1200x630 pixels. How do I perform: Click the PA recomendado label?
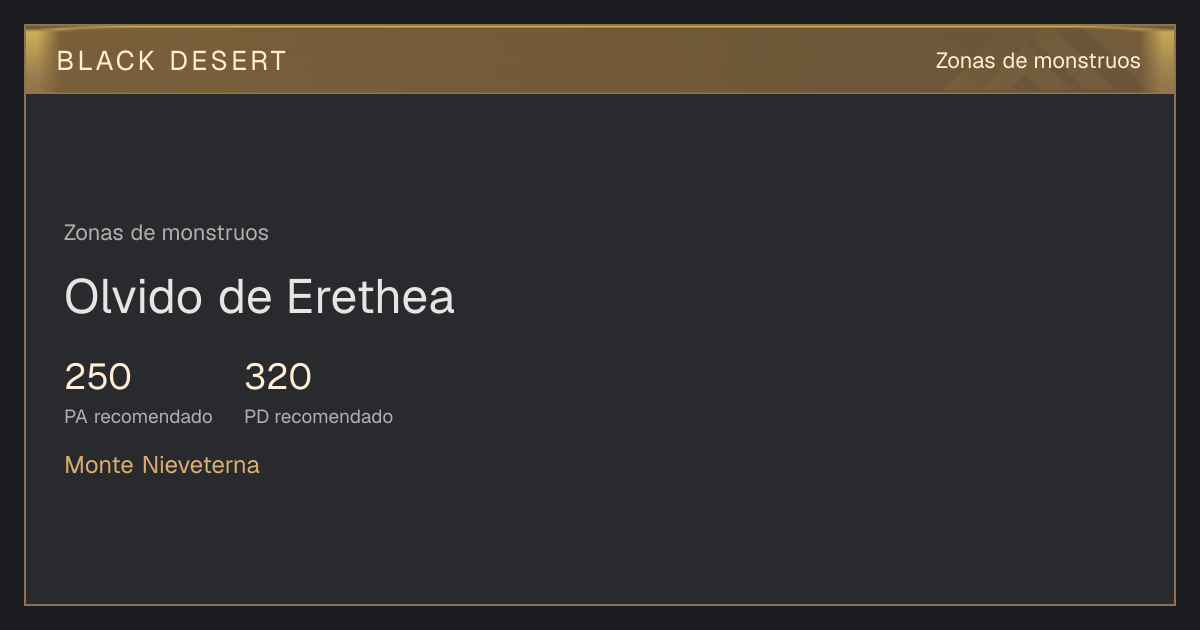click(138, 417)
